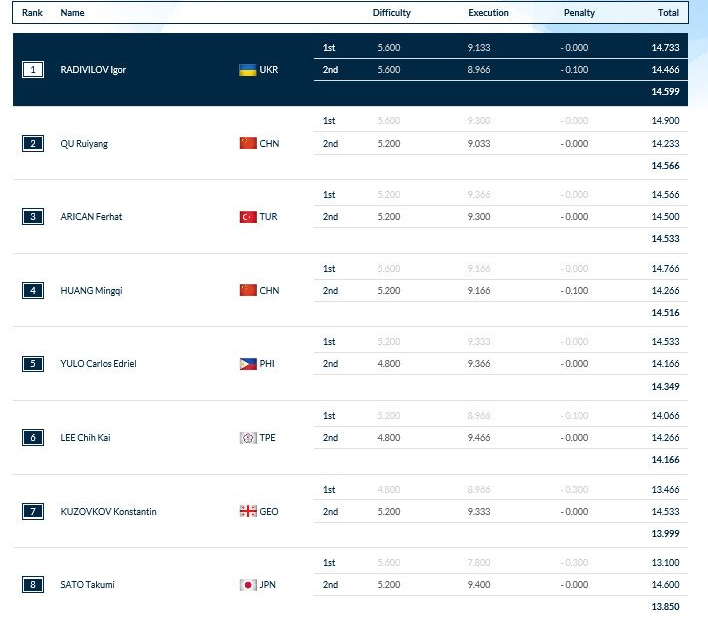Sort by the Total column header
This screenshot has width=708, height=617.
click(x=668, y=13)
